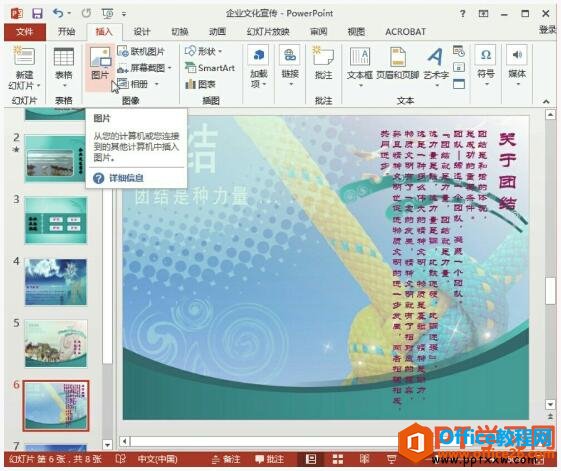The image size is (561, 471).
Task: Click the 新建幻灯片 new slide icon
Action: (24, 56)
